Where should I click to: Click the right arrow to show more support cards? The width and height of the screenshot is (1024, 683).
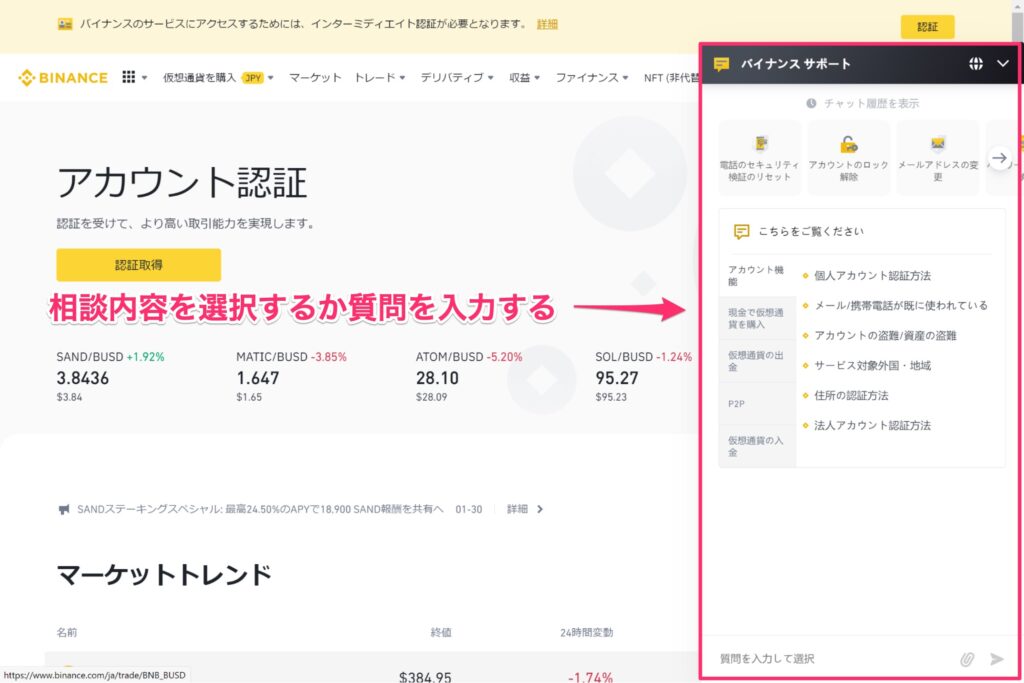tap(999, 157)
